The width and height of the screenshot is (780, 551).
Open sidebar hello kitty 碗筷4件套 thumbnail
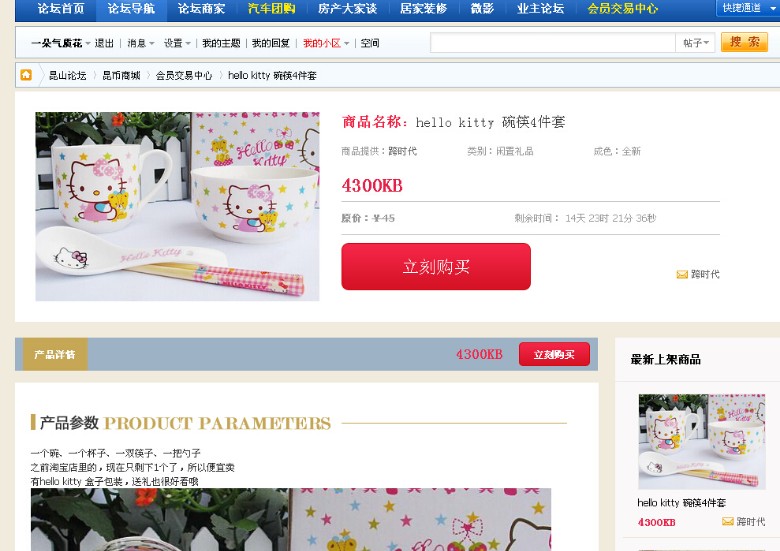click(702, 442)
